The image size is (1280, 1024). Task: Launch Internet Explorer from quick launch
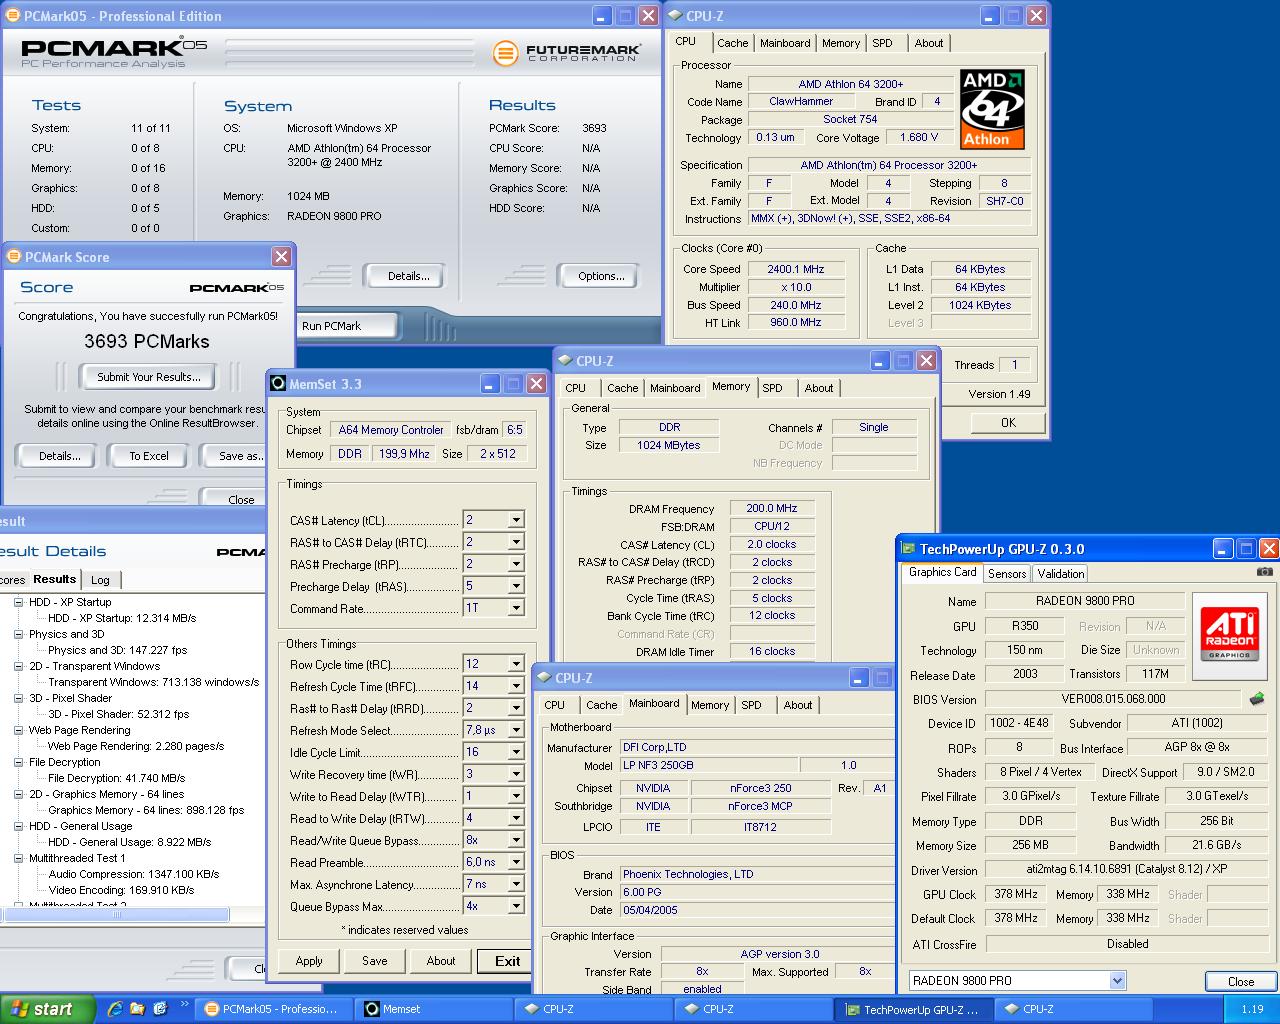coord(115,1009)
